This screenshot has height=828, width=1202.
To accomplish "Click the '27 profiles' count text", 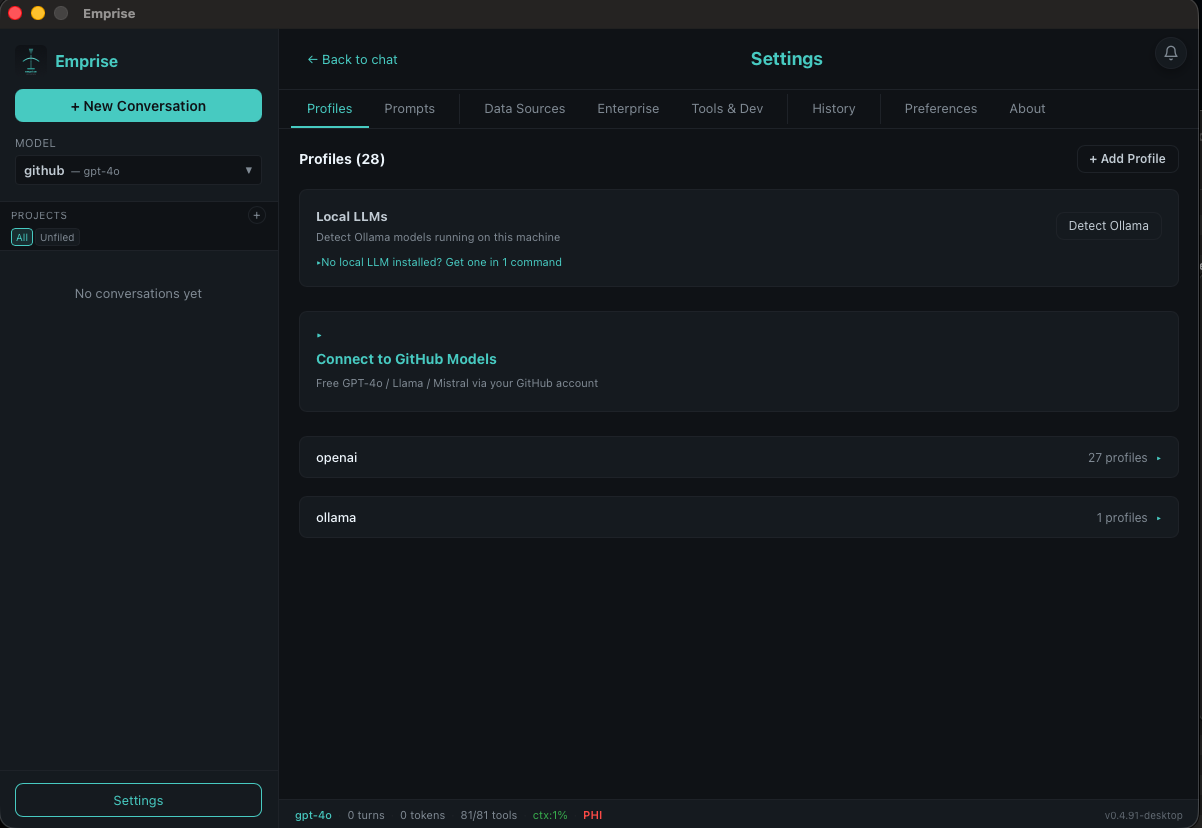I will coord(1118,457).
